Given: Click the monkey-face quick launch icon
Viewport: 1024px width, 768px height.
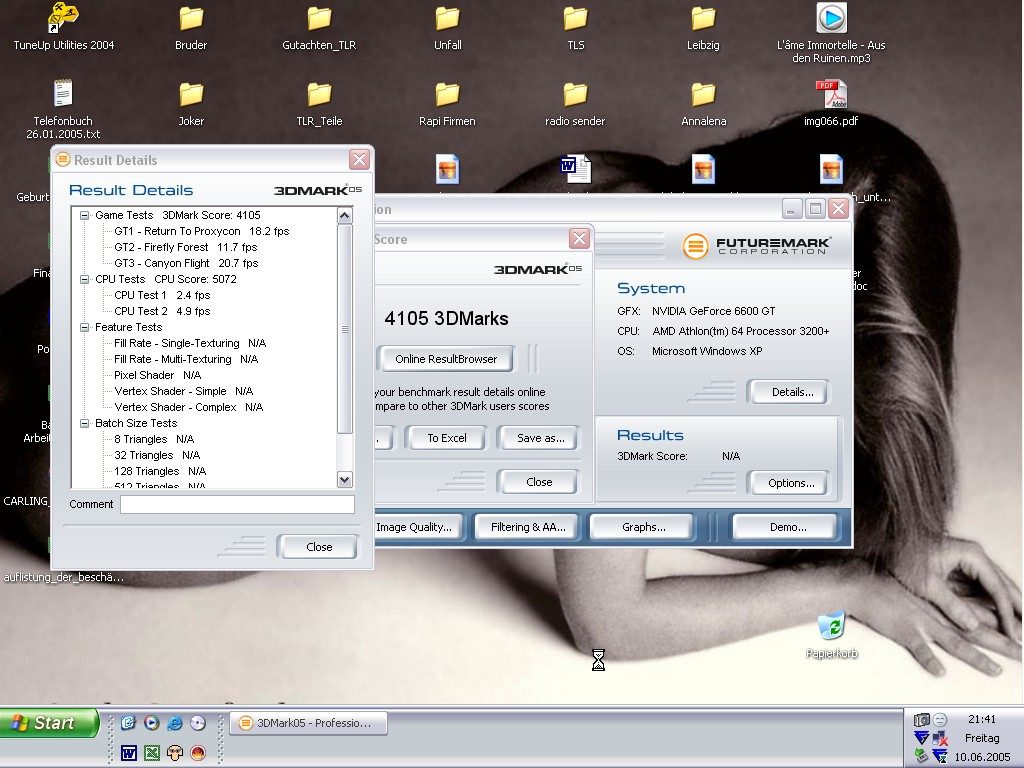Looking at the screenshot, I should click(174, 753).
